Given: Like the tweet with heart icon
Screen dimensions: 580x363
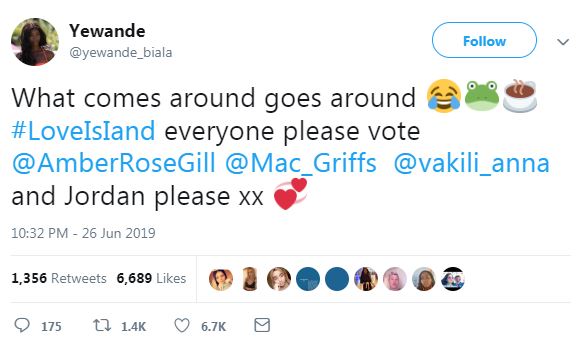Looking at the screenshot, I should click(x=182, y=326).
